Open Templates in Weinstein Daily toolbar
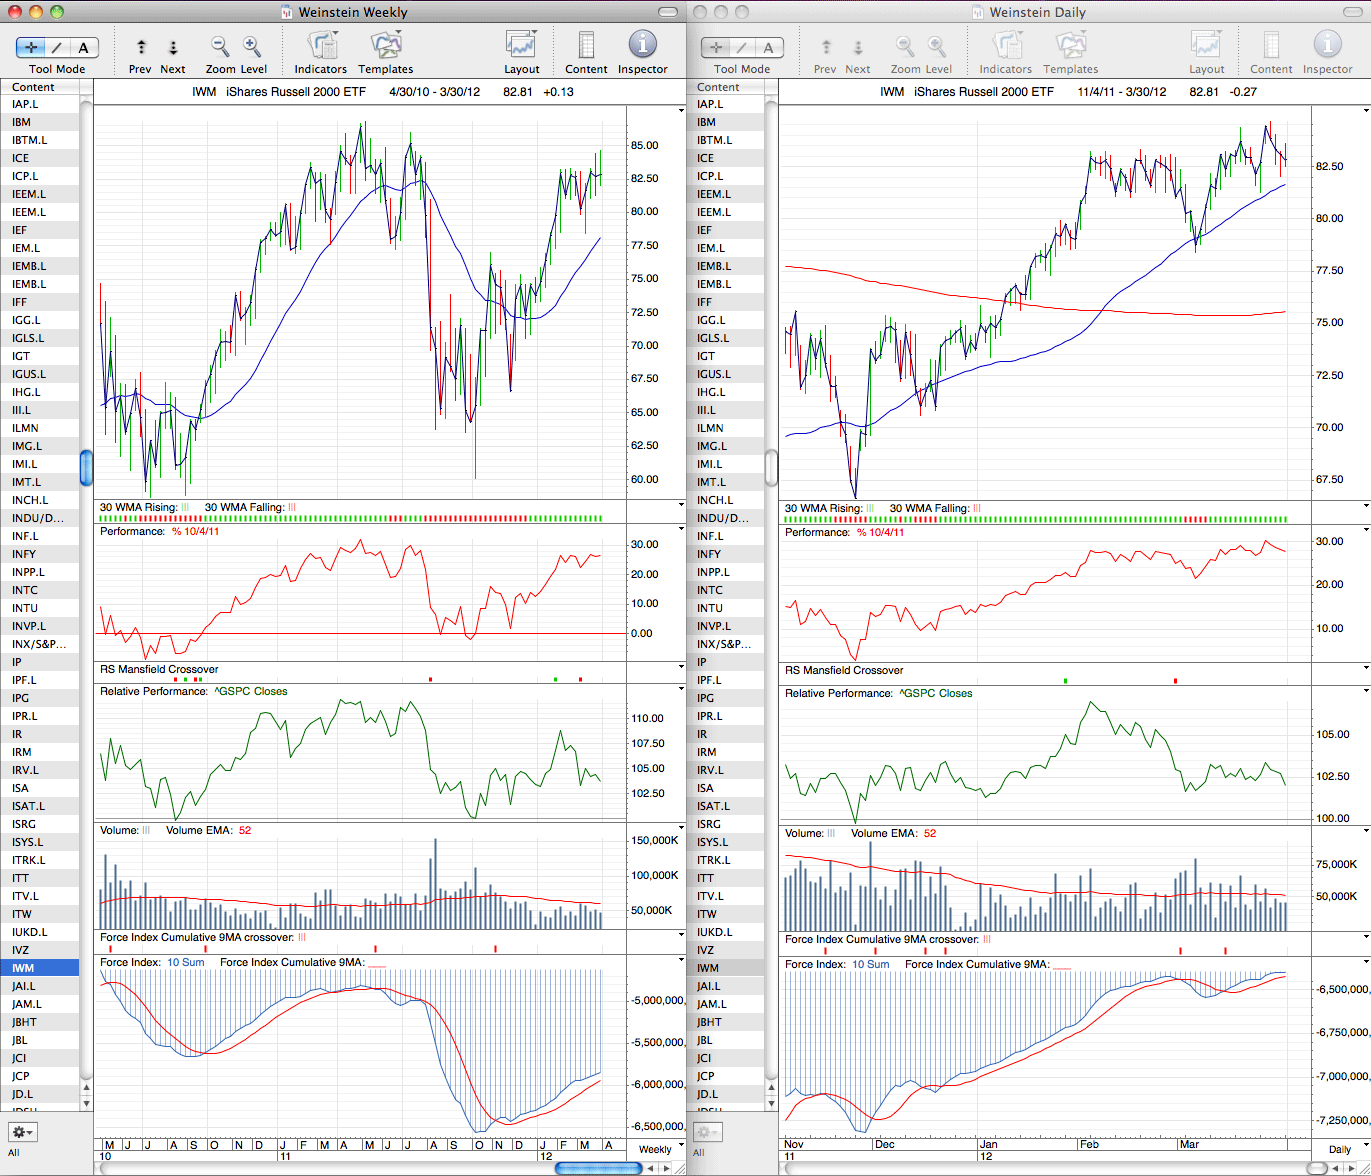 pyautogui.click(x=1071, y=45)
